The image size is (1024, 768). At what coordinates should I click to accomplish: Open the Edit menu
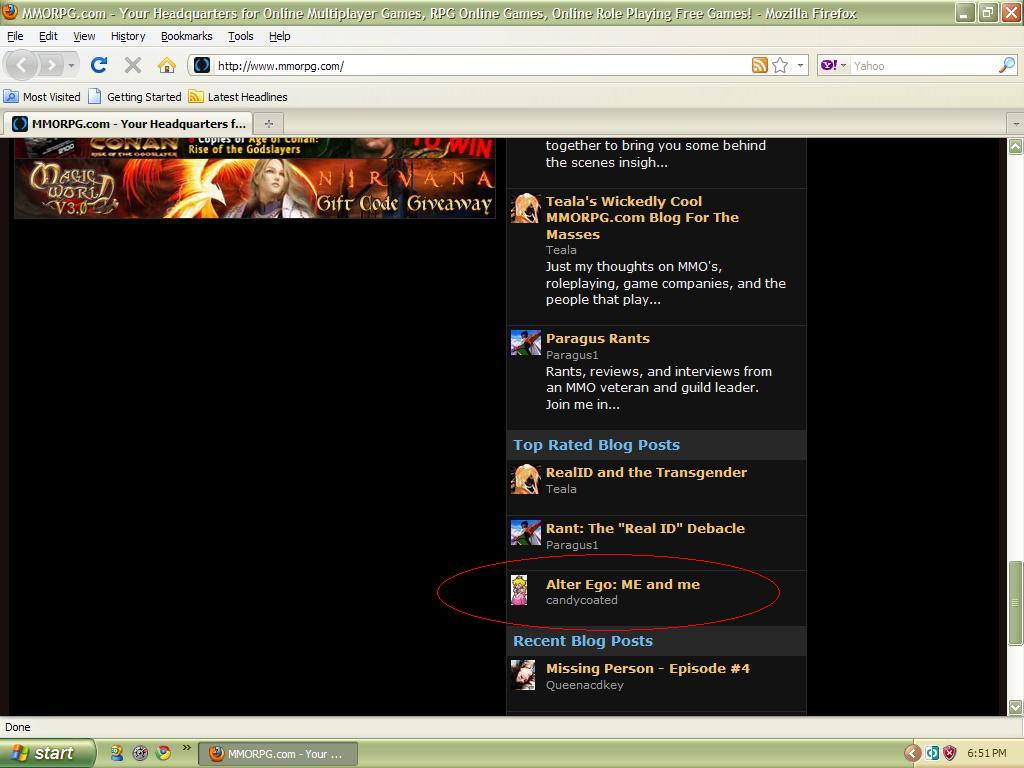point(48,36)
